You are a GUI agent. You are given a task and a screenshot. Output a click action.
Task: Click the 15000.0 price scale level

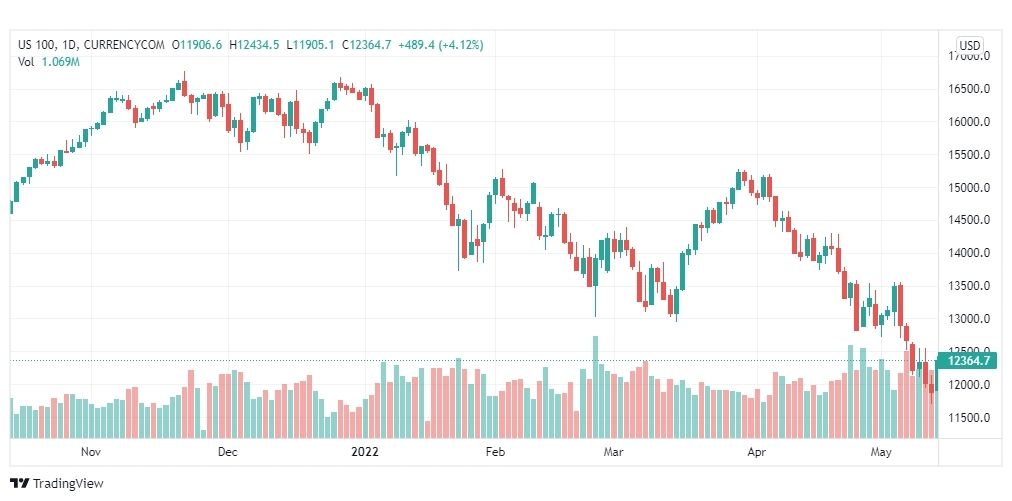pyautogui.click(x=969, y=188)
